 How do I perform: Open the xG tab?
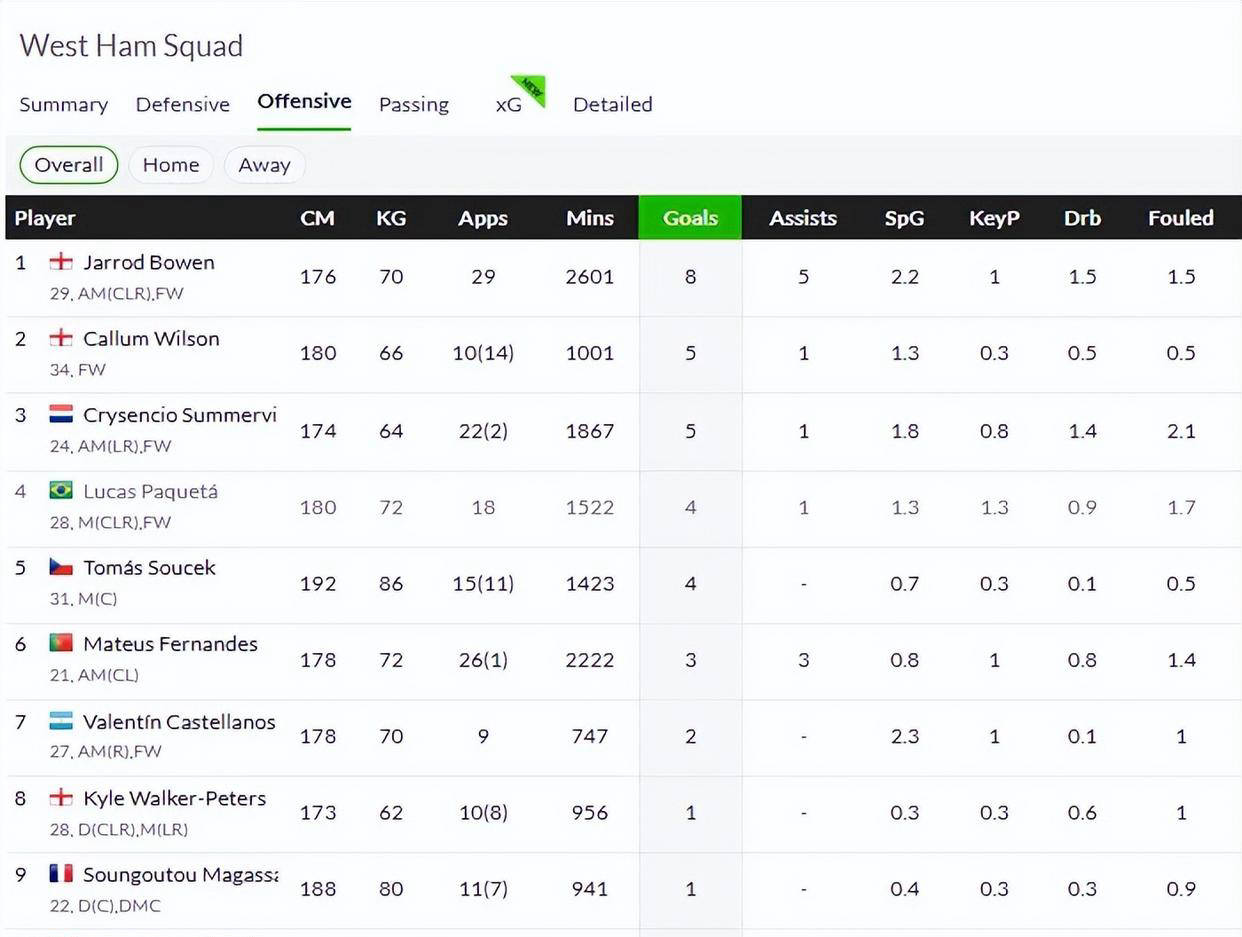(x=509, y=104)
